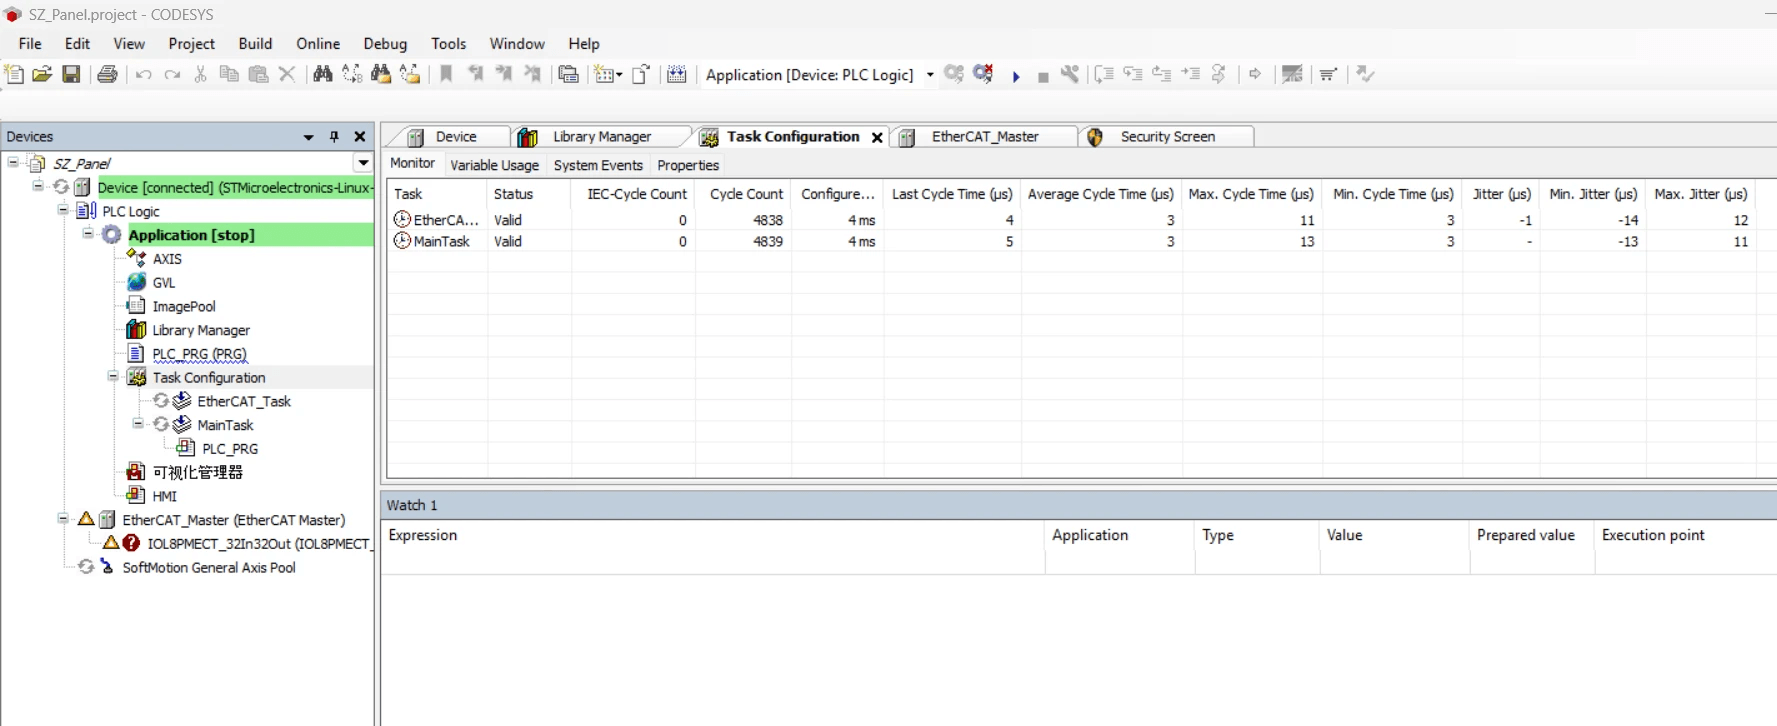Cut the selection with the scissors icon

tap(200, 74)
